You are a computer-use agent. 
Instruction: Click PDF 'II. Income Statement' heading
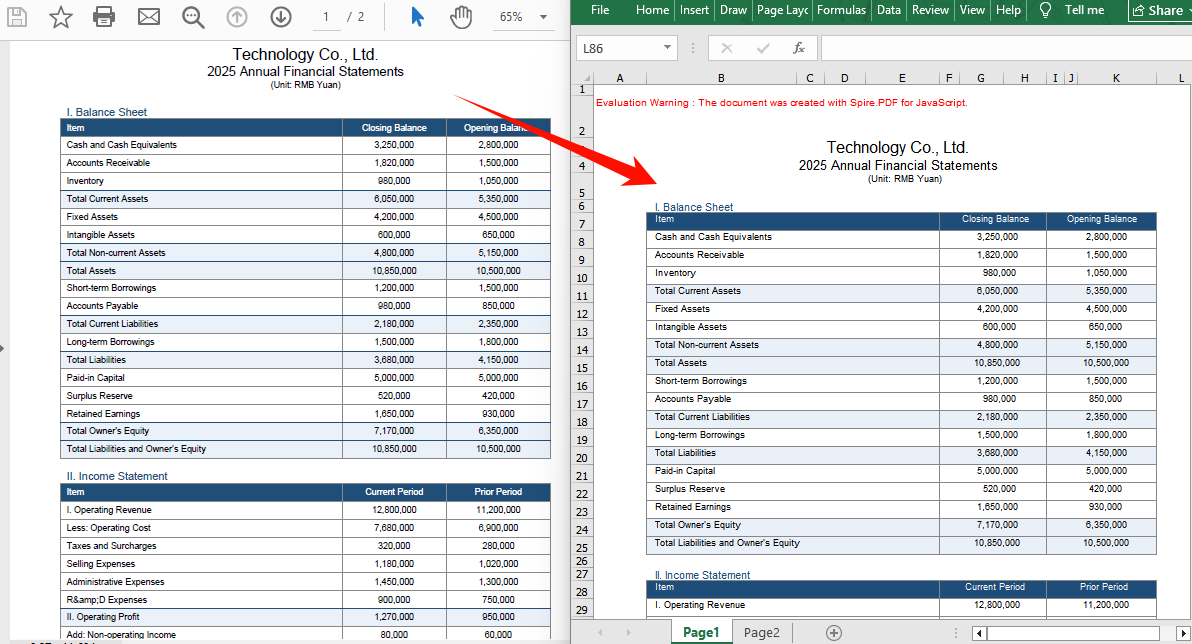pos(117,476)
